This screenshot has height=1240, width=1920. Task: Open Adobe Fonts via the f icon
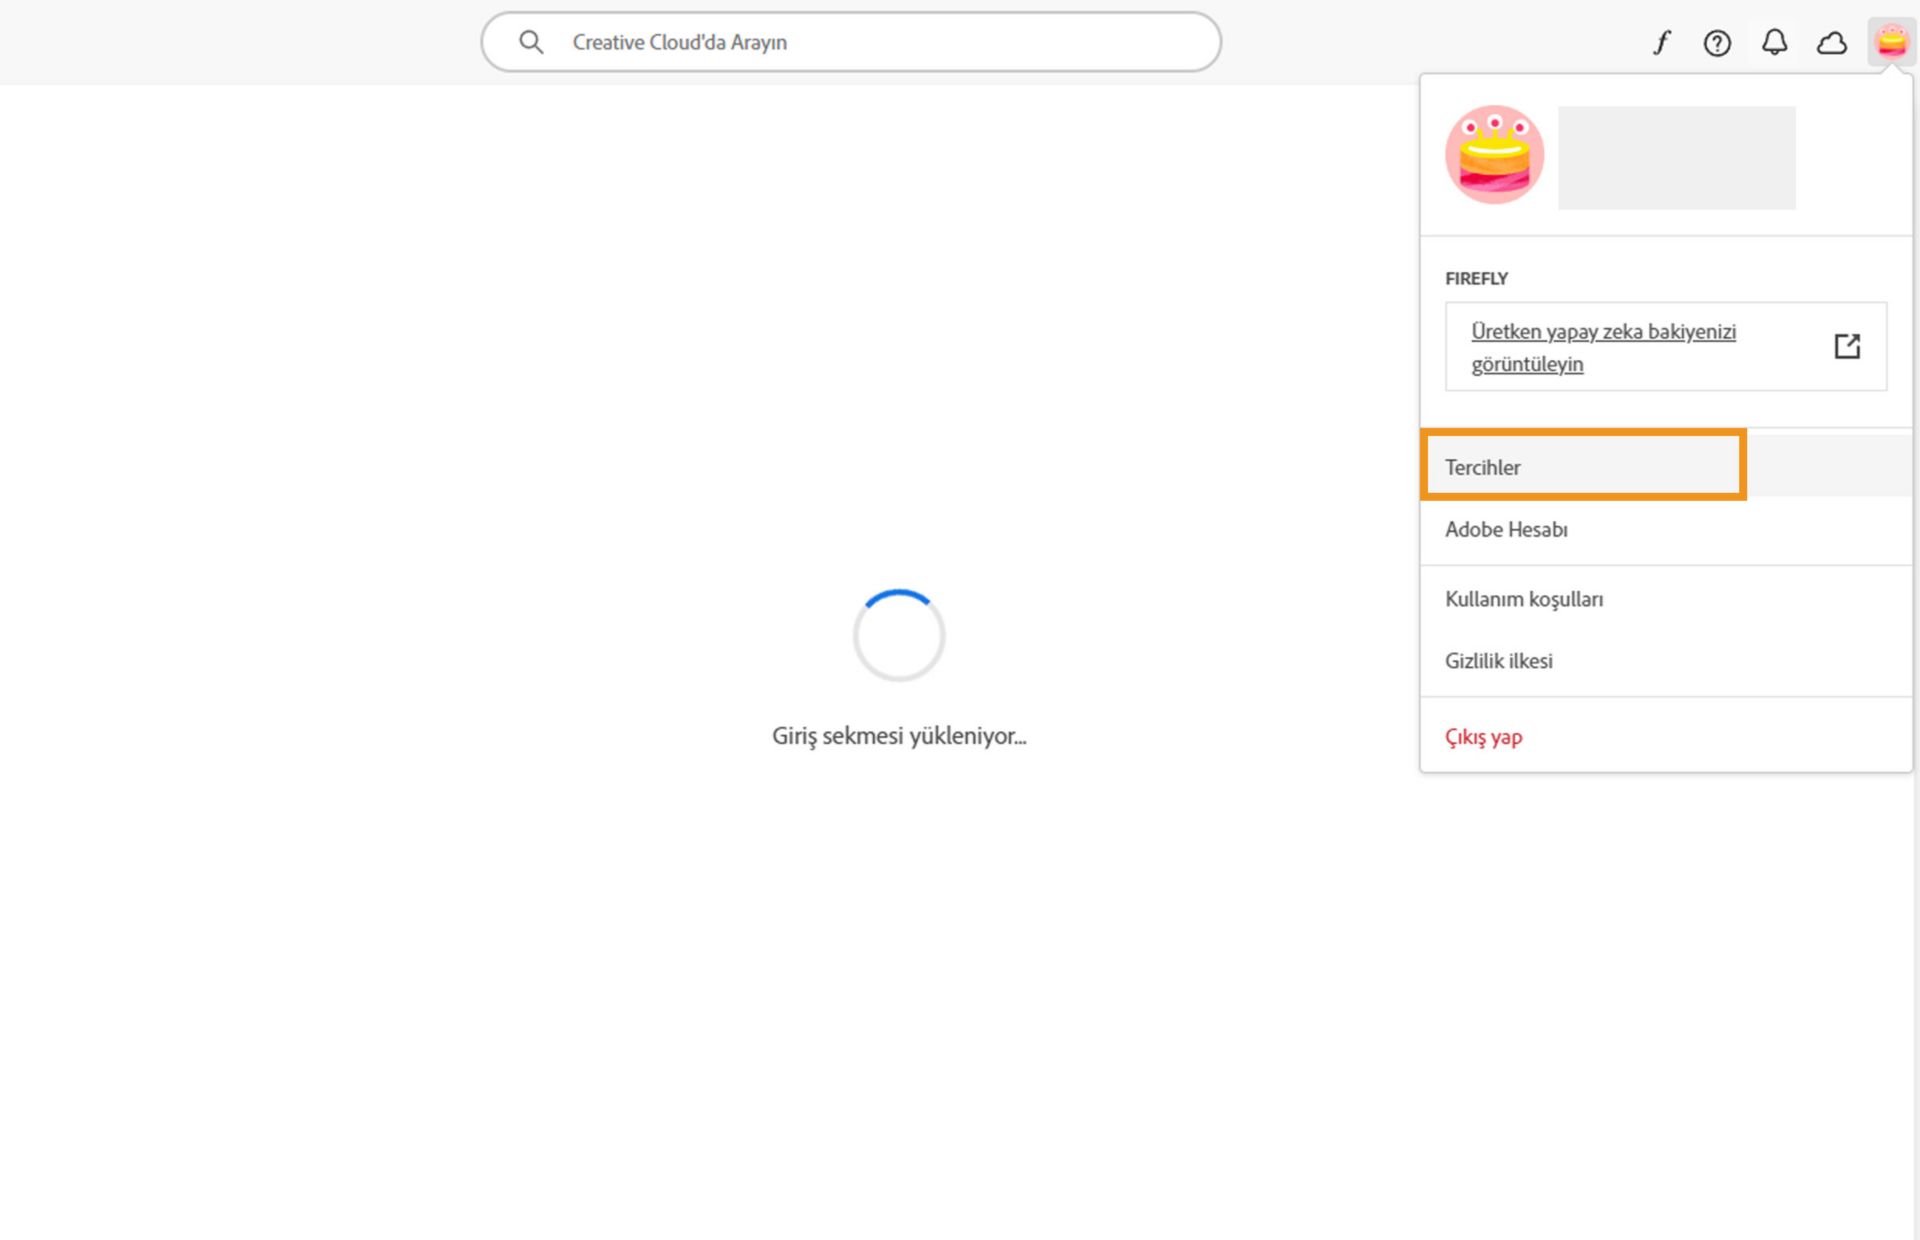point(1660,42)
